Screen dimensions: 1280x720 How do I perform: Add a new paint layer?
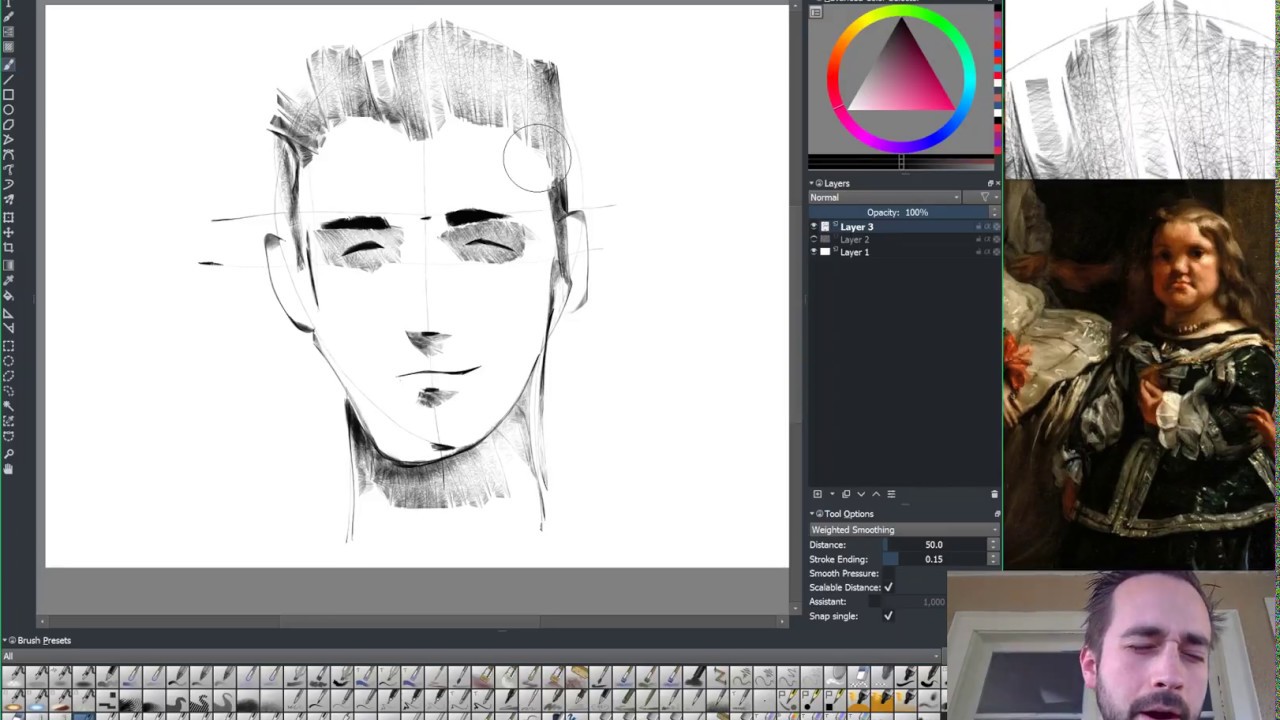[x=817, y=494]
